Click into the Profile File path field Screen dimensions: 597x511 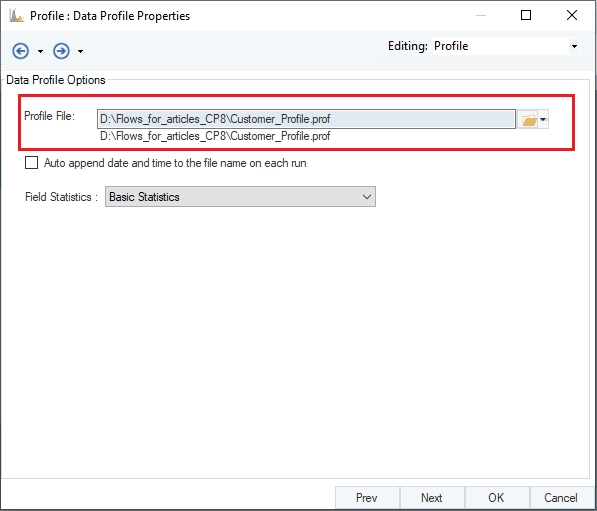[x=306, y=119]
